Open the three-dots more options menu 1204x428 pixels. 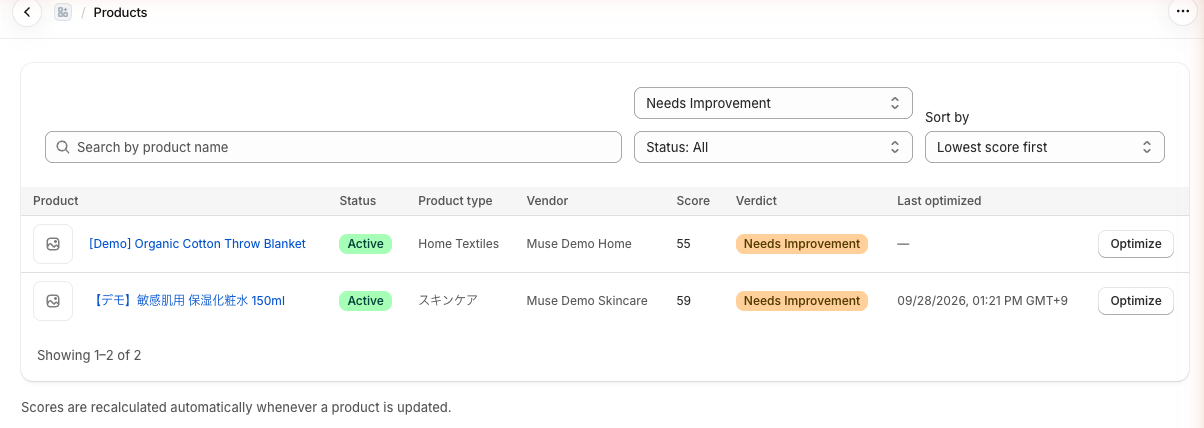pos(1183,12)
